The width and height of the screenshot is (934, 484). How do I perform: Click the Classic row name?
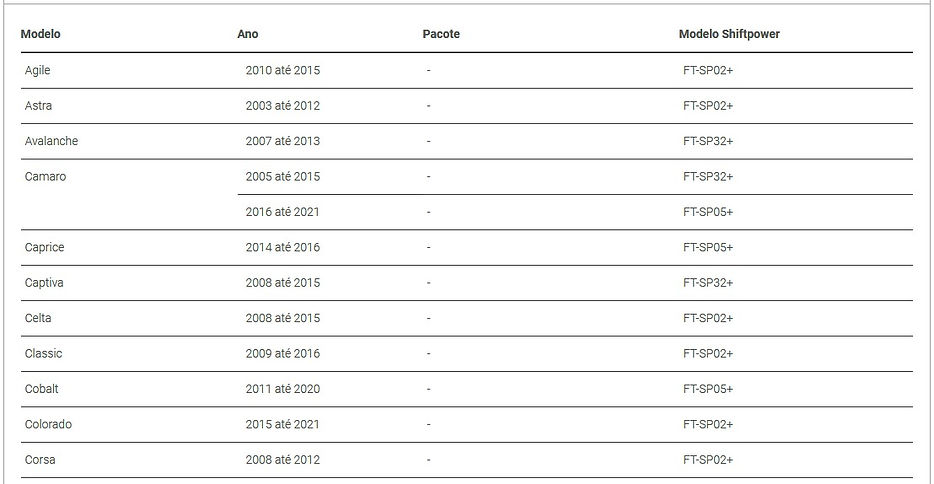click(x=43, y=354)
